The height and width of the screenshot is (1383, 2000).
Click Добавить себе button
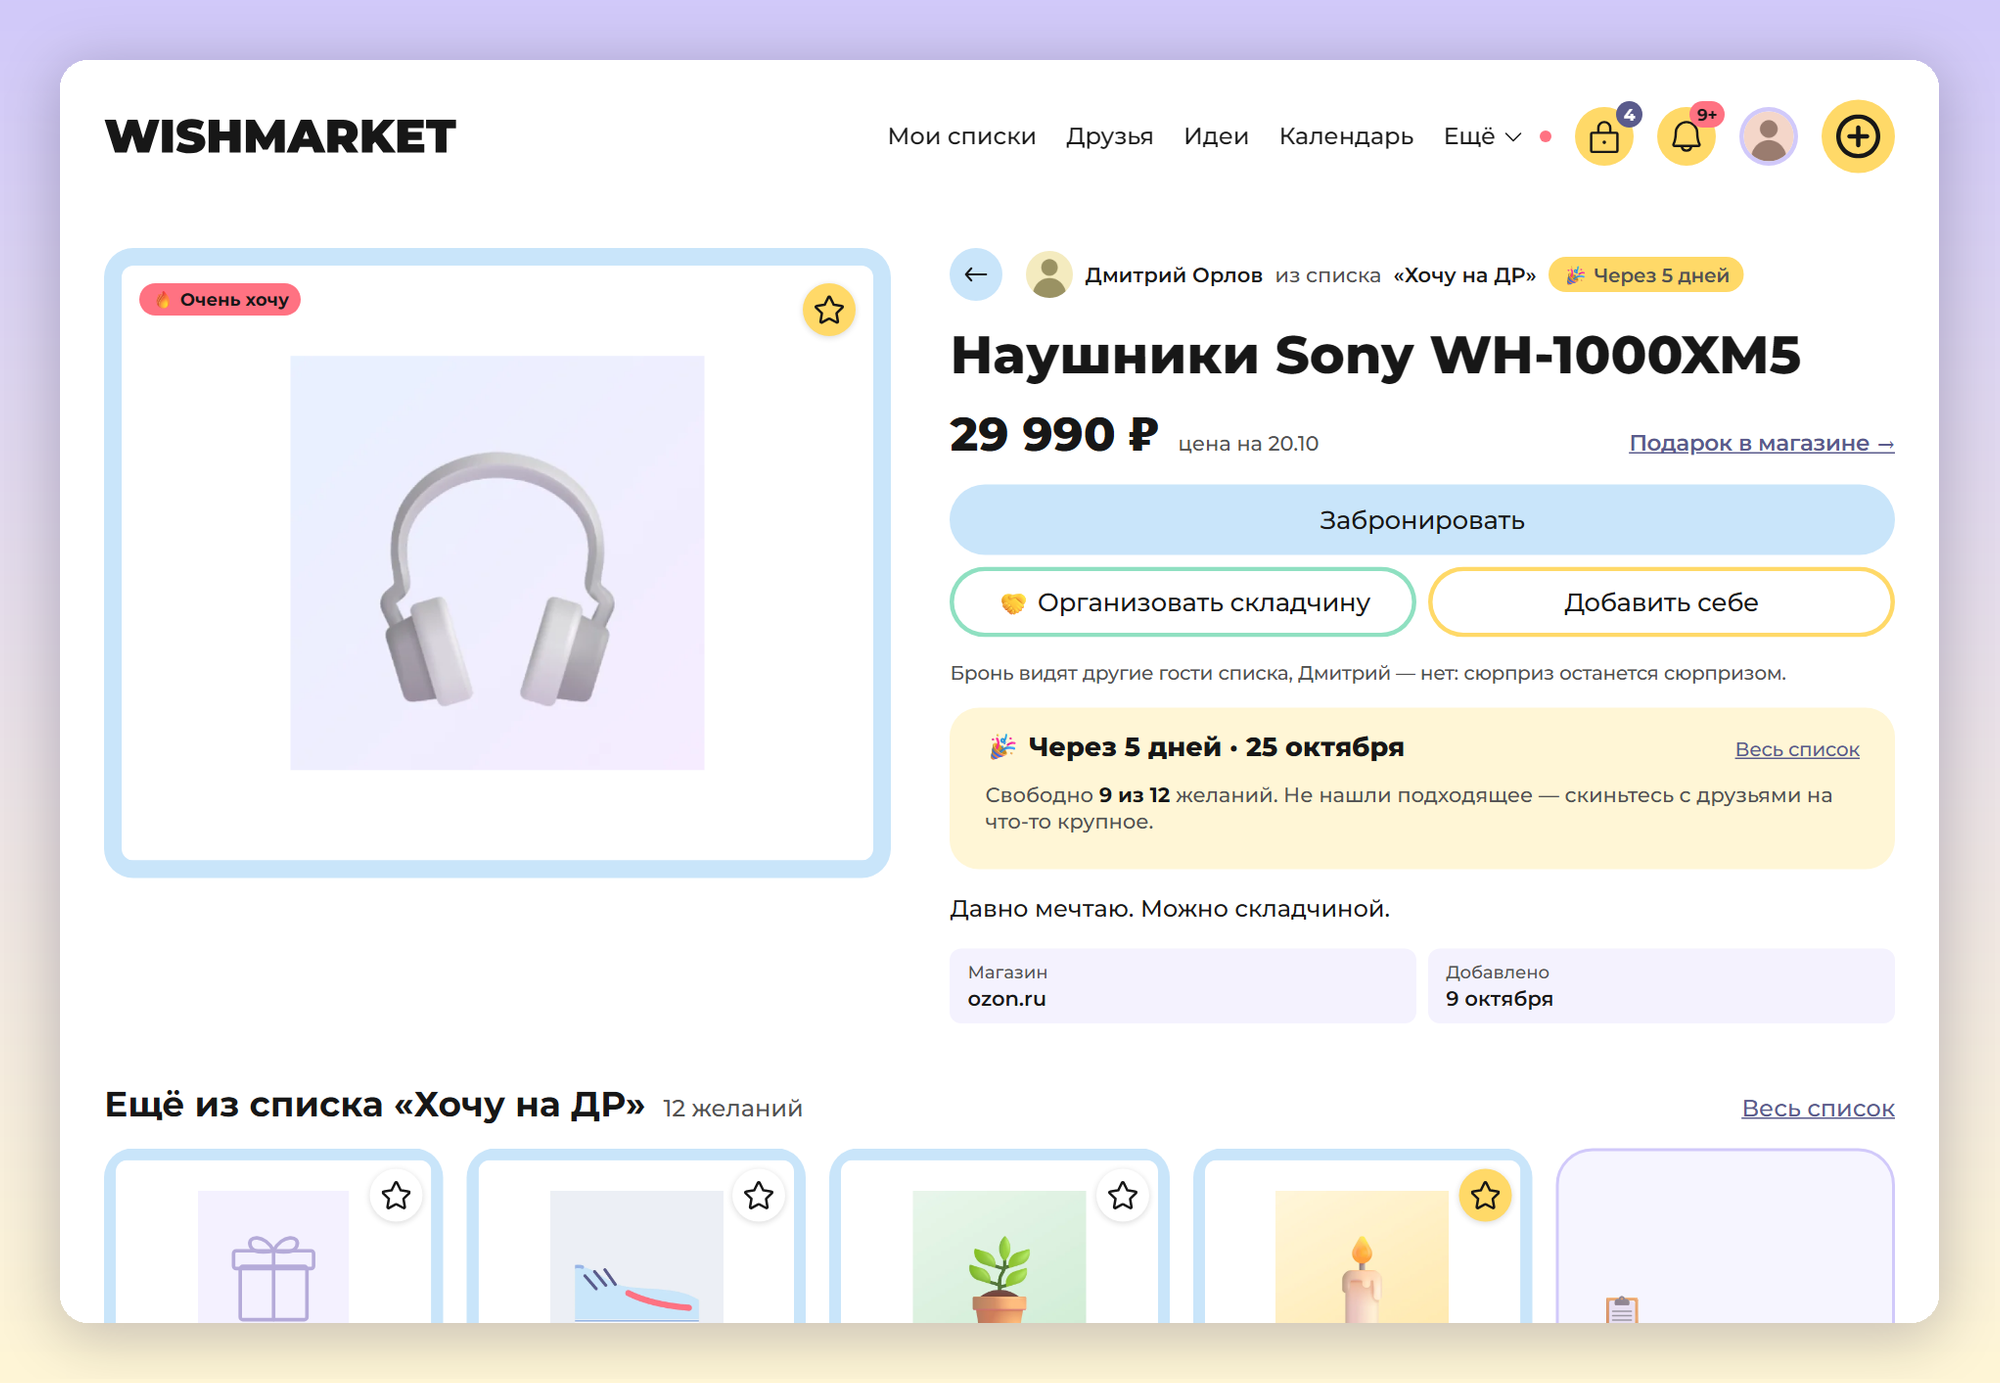(x=1661, y=602)
